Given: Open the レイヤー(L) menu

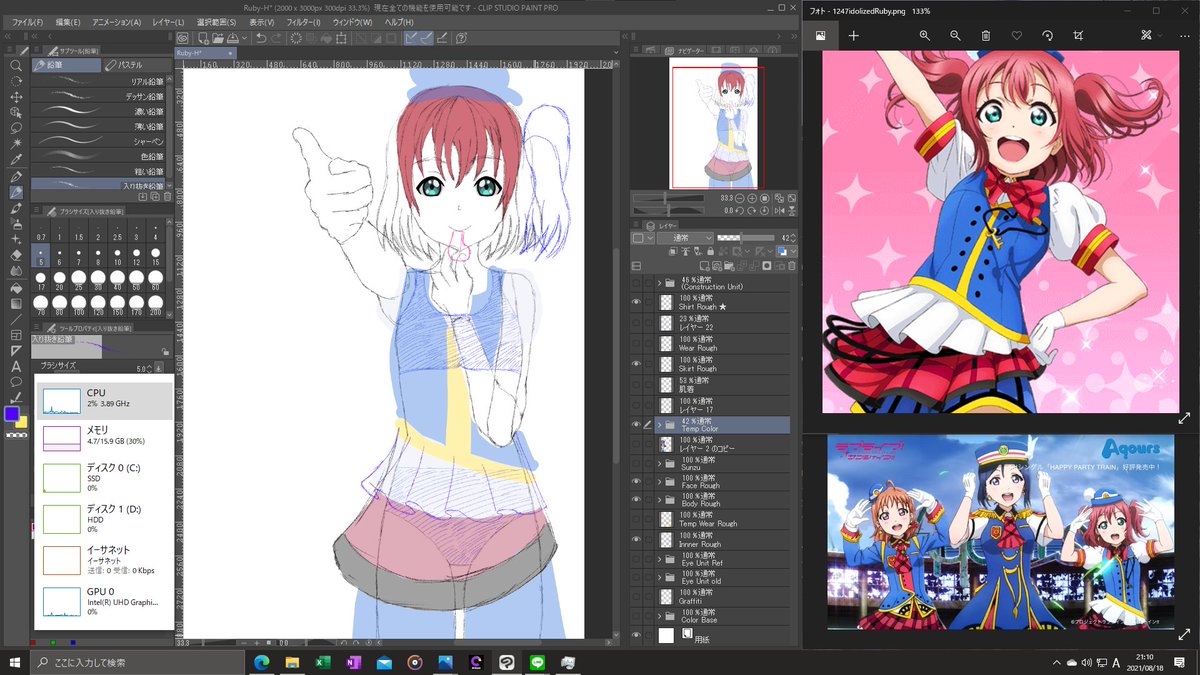Looking at the screenshot, I should click(167, 22).
